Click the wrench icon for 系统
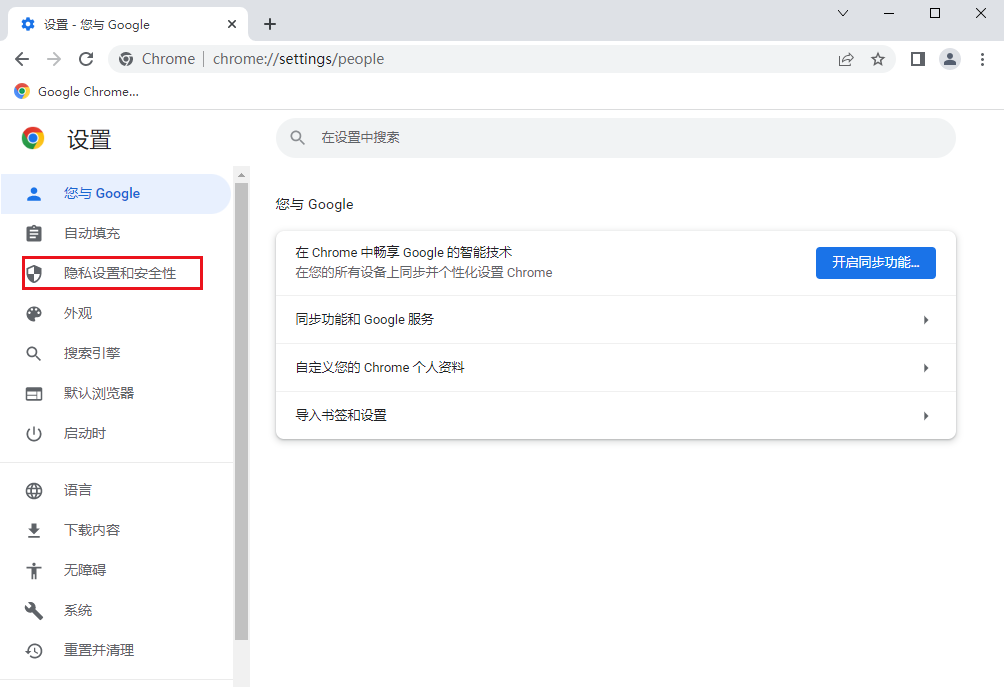Screen dimensions: 1004x687 34,610
